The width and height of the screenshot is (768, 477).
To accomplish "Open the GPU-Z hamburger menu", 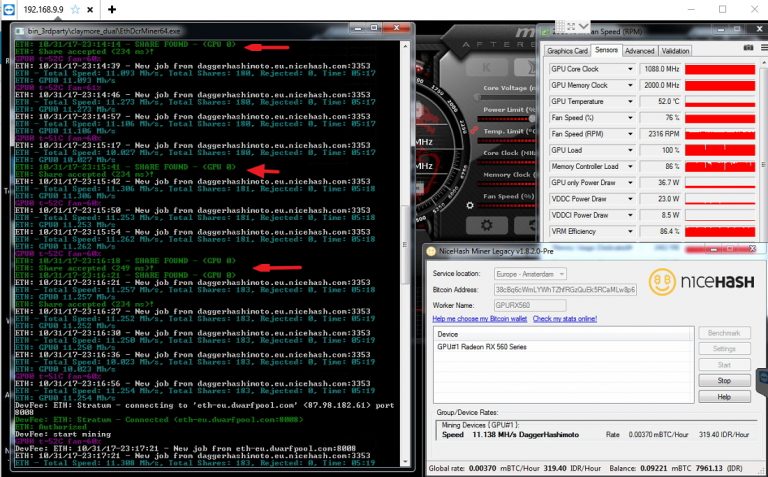I will click(764, 48).
